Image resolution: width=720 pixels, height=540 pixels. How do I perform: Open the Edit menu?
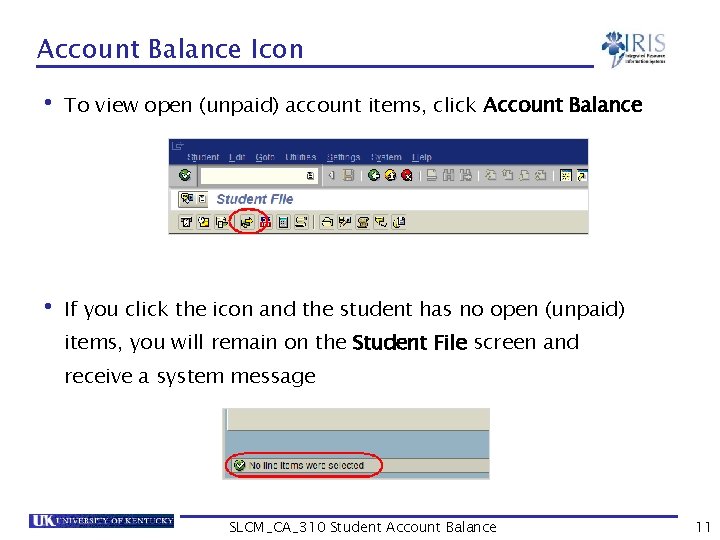click(x=237, y=157)
